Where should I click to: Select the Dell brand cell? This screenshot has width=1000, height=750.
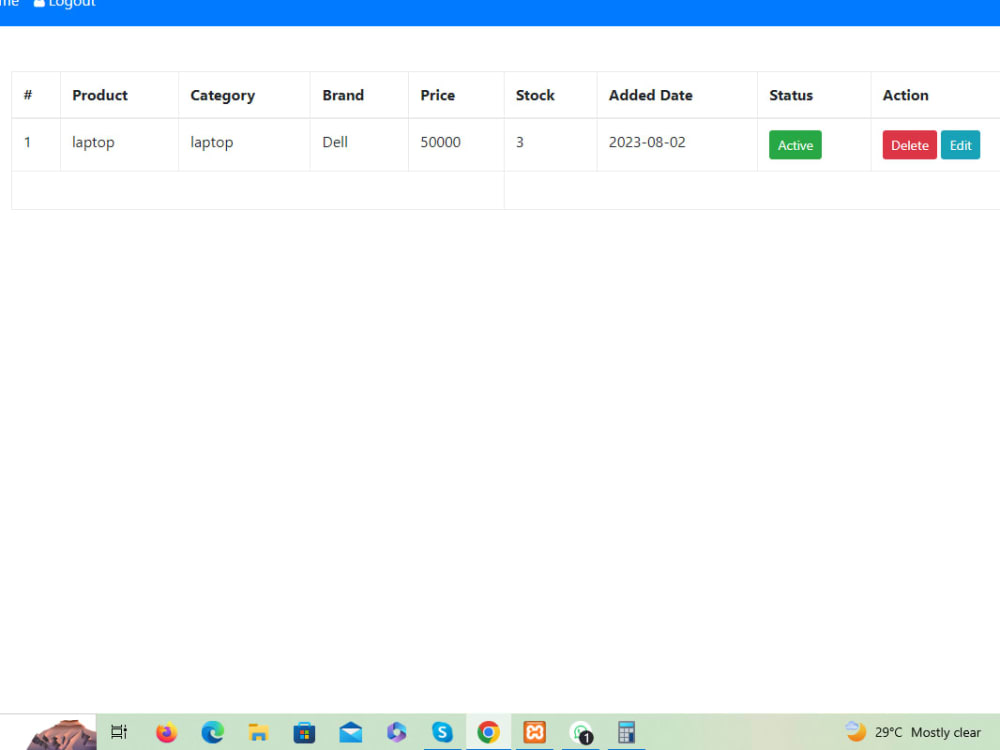click(359, 145)
